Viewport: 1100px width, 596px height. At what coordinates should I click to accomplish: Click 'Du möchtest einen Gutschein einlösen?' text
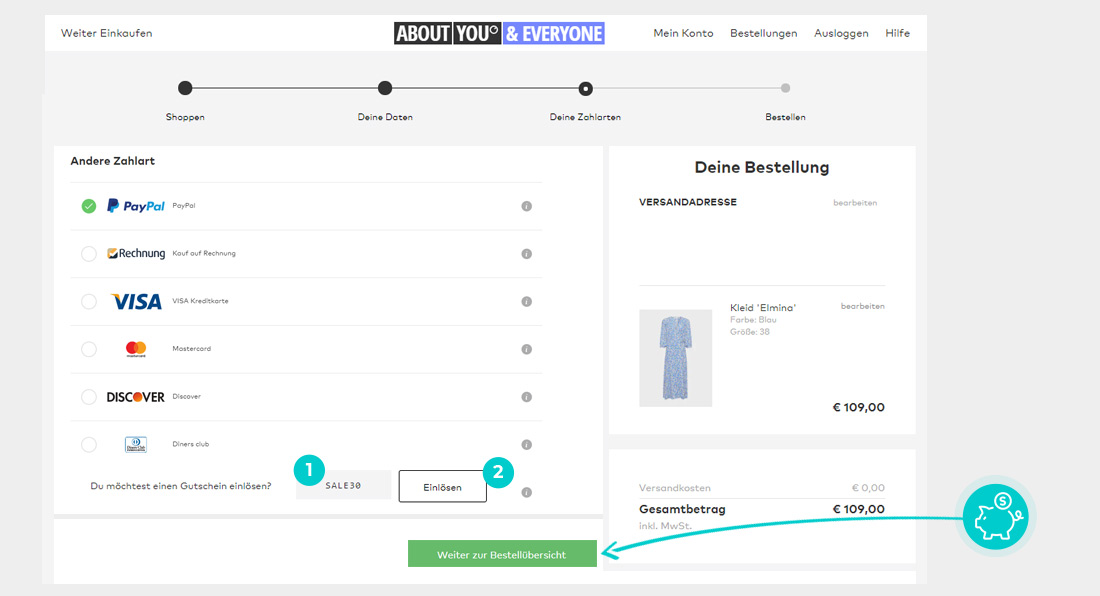180,486
